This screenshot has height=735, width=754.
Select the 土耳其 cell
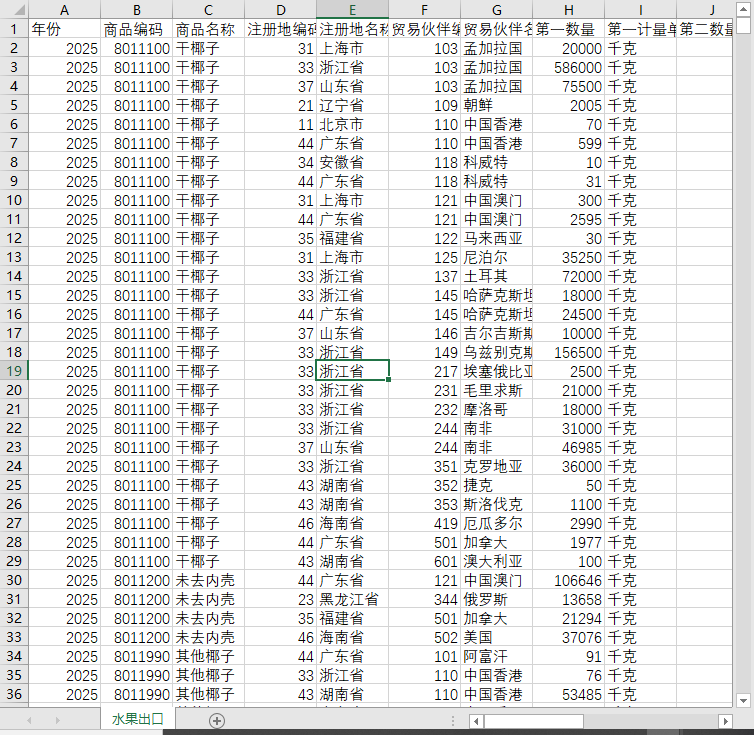(496, 276)
